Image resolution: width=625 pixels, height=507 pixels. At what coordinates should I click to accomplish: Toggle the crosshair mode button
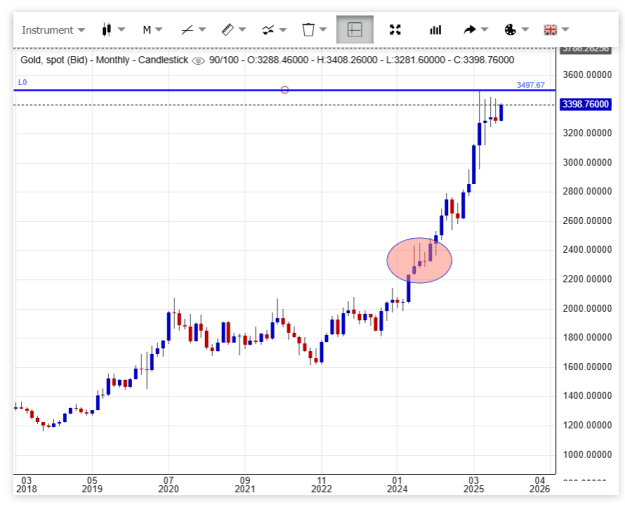tap(355, 29)
